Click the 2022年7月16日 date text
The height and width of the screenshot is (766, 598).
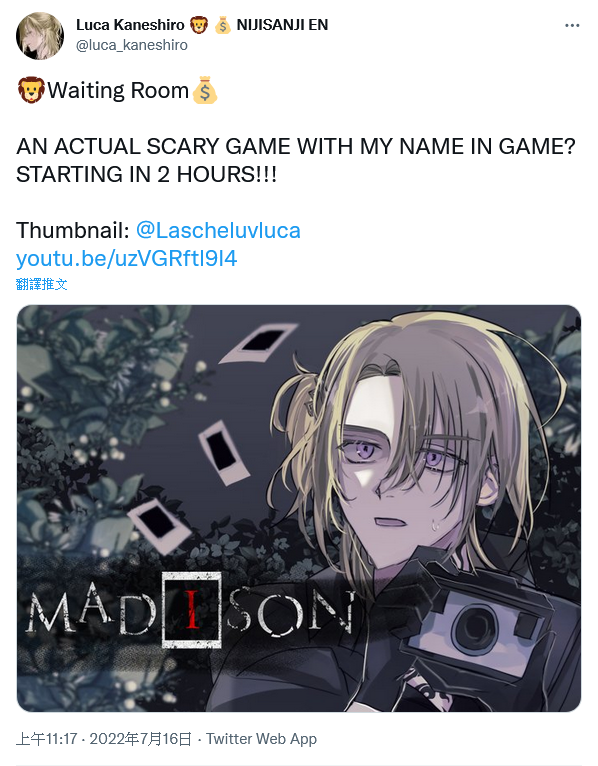tap(140, 739)
